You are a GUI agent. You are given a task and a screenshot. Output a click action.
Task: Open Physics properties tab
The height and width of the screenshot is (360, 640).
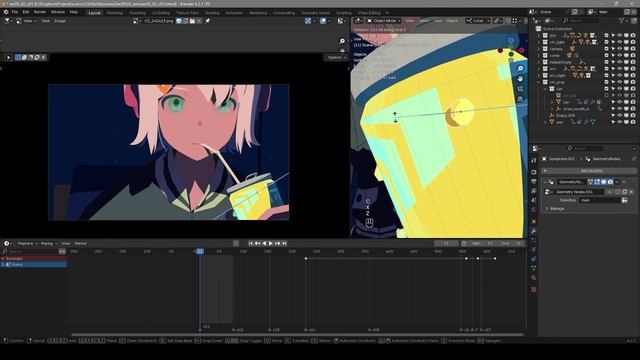click(x=533, y=249)
